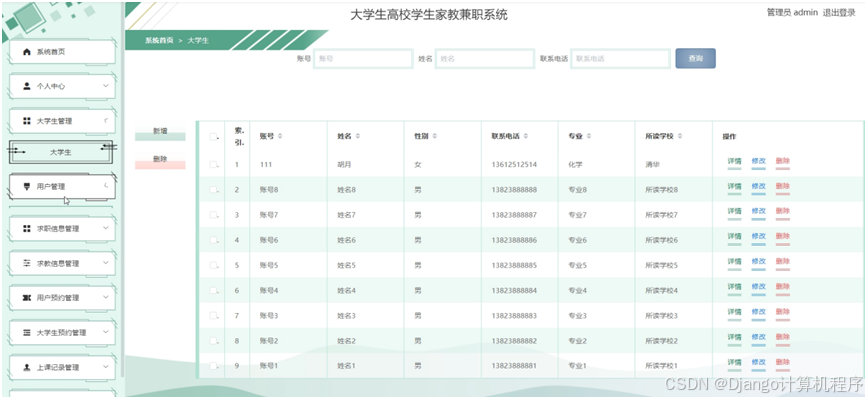Click phone number 13823888884
This screenshot has width=867, height=399.
pyautogui.click(x=514, y=290)
